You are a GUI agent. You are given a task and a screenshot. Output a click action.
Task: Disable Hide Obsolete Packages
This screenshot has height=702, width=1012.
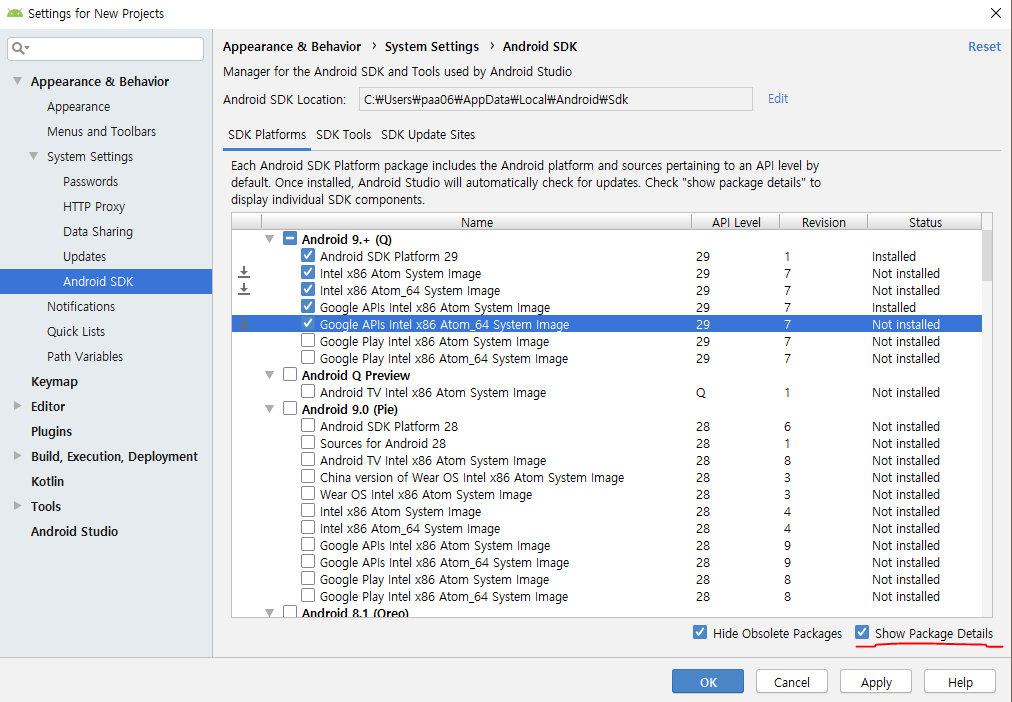[x=700, y=632]
